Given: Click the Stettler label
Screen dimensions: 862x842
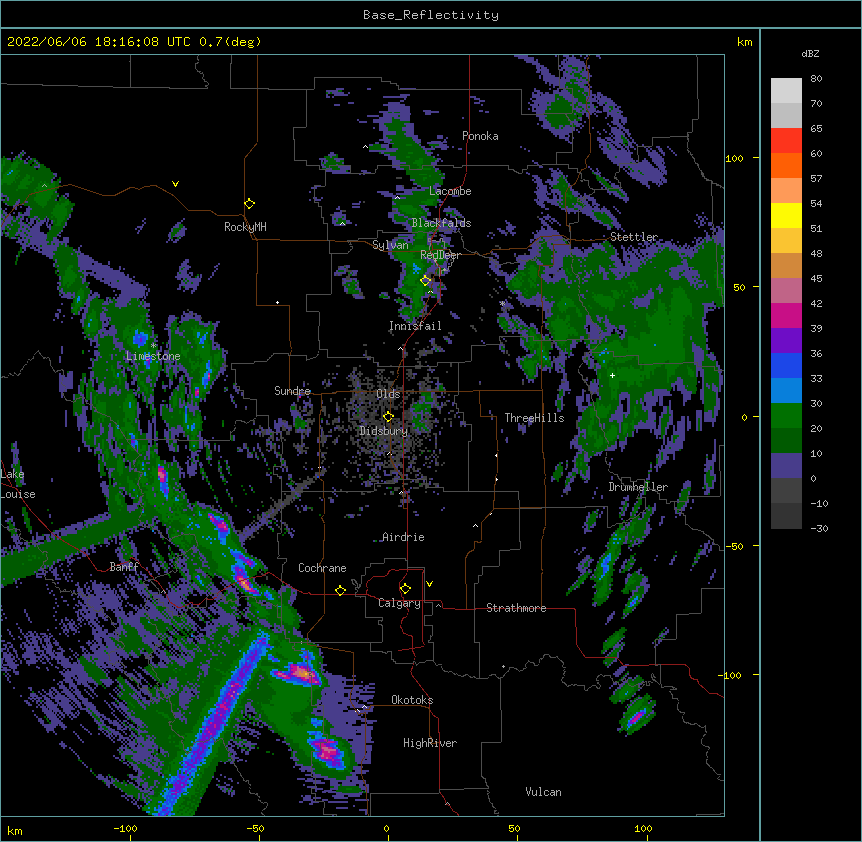Looking at the screenshot, I should click(x=634, y=237).
